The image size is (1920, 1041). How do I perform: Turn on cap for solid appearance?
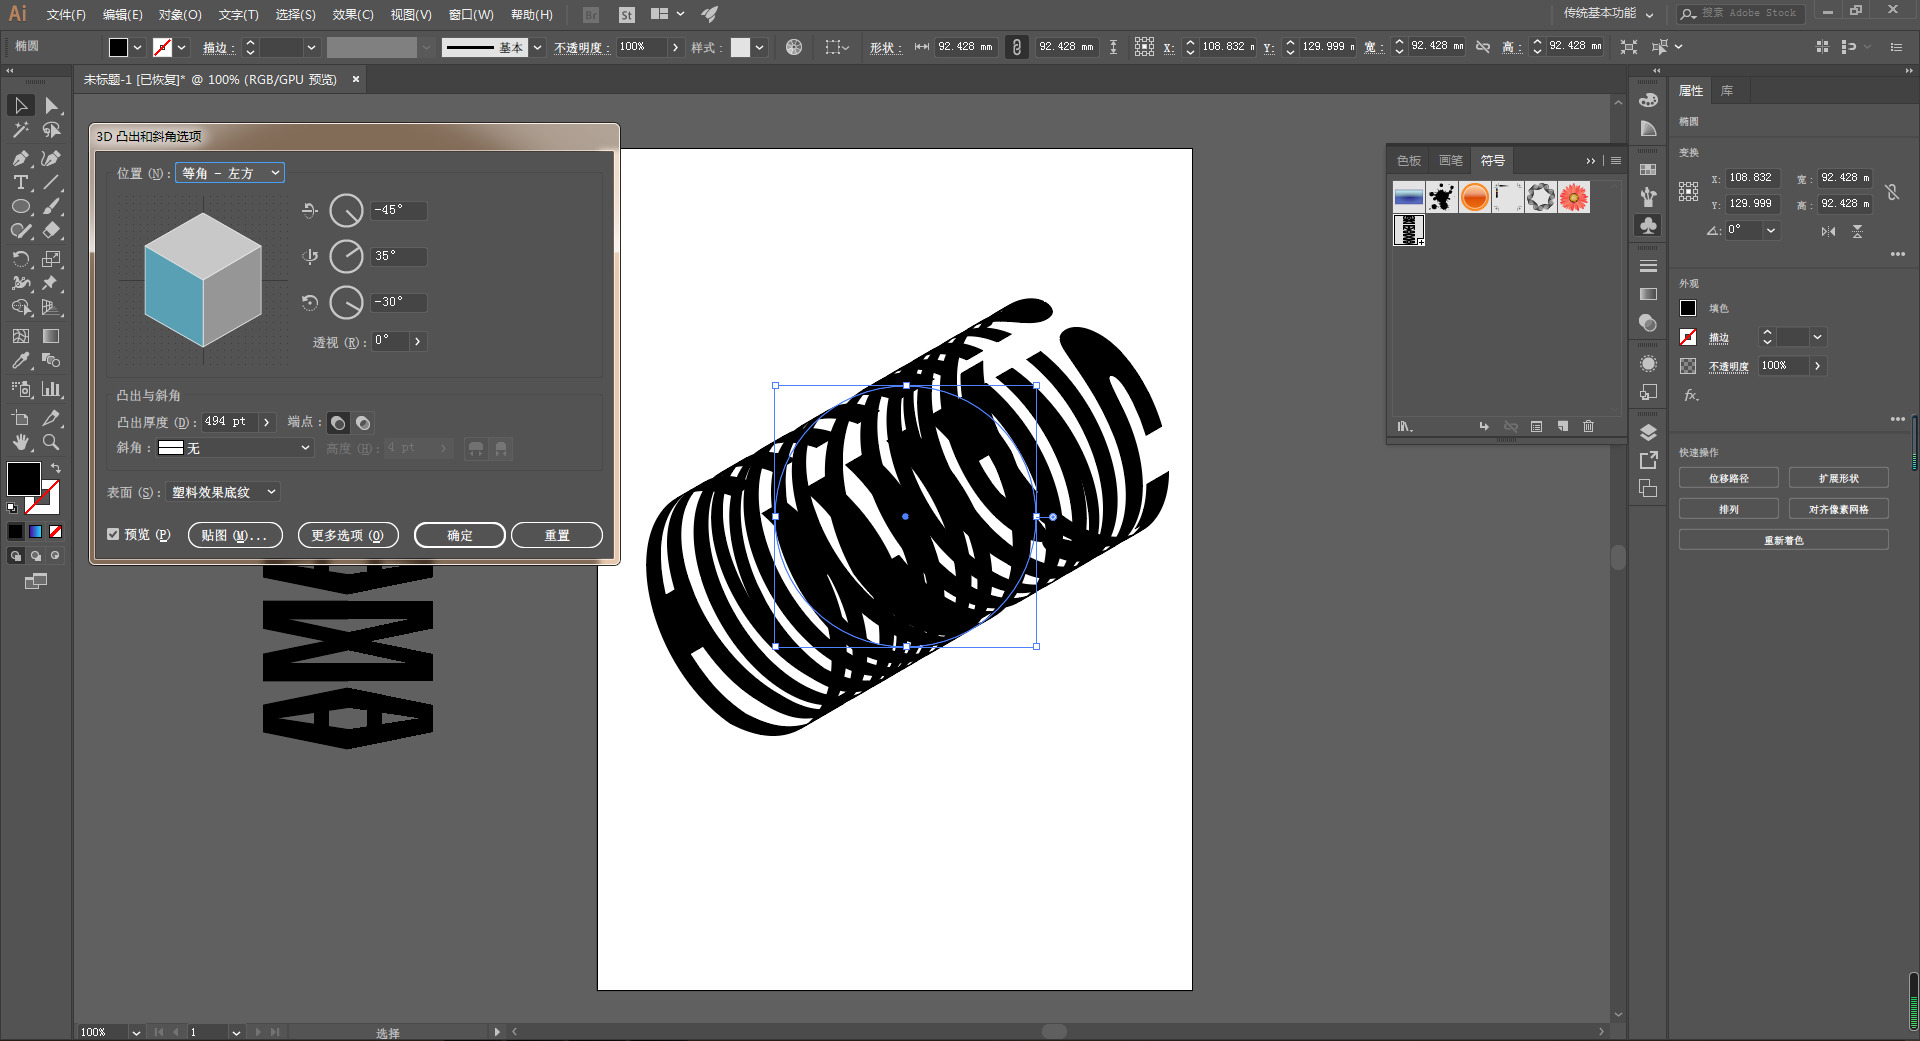click(x=339, y=423)
